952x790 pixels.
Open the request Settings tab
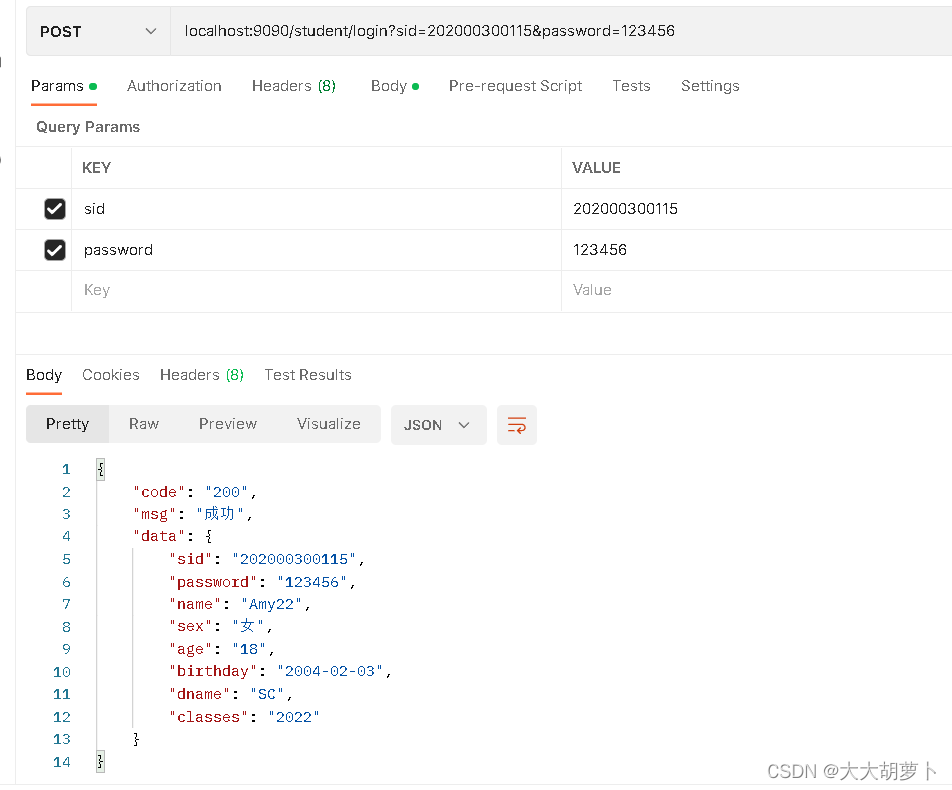click(710, 86)
